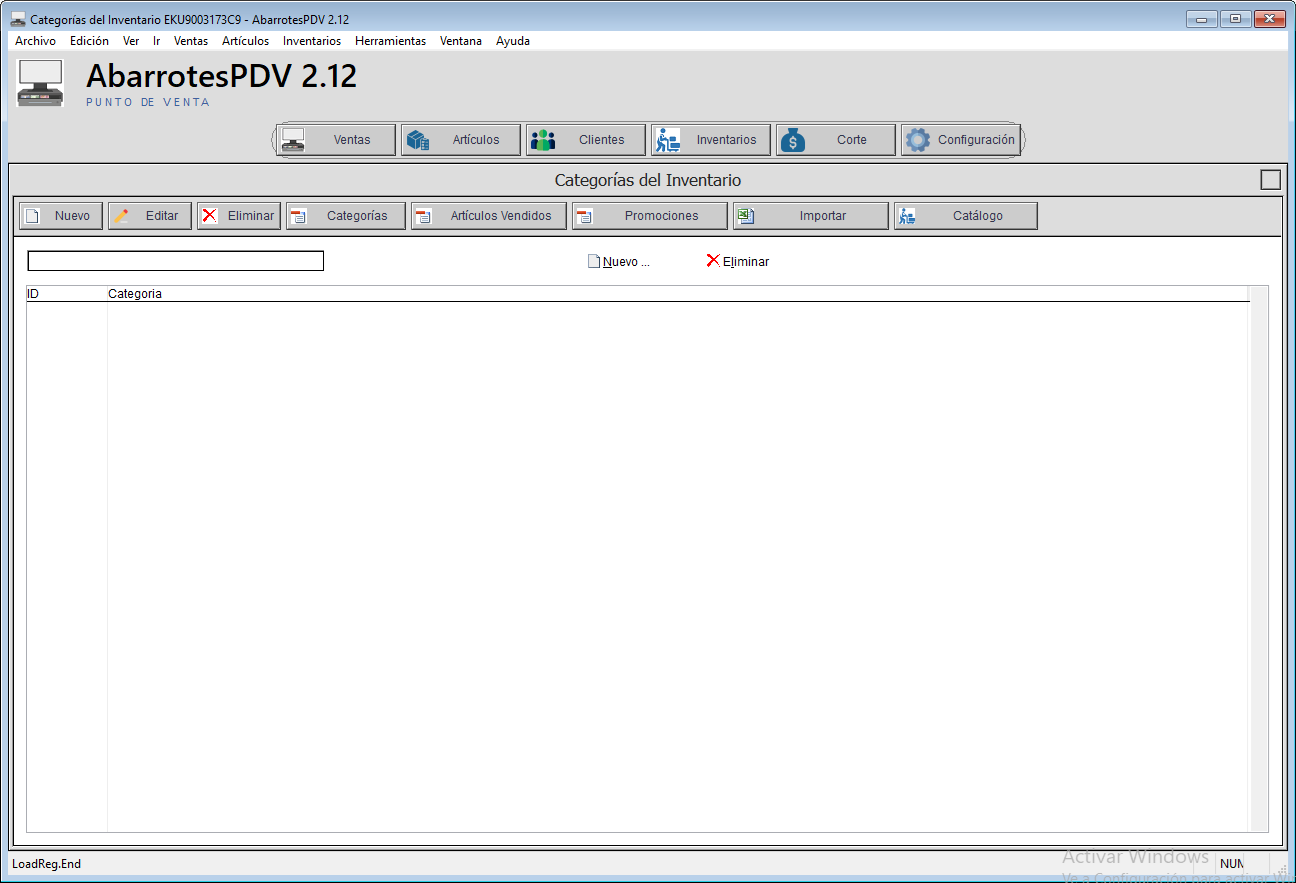Click the AbarrotesPDV computer logo
Image resolution: width=1296 pixels, height=883 pixels.
pos(41,83)
